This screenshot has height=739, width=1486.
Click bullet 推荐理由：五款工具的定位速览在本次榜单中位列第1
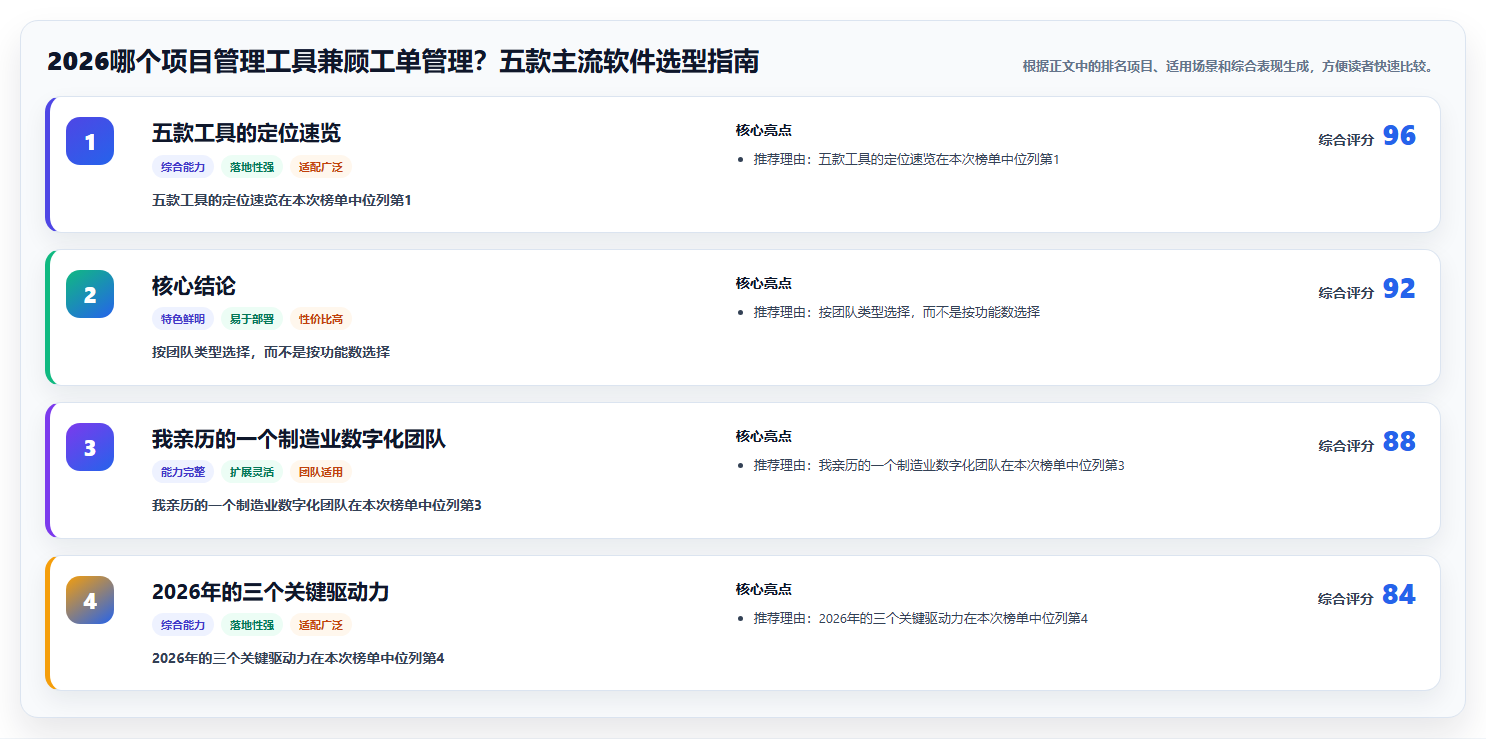click(906, 159)
